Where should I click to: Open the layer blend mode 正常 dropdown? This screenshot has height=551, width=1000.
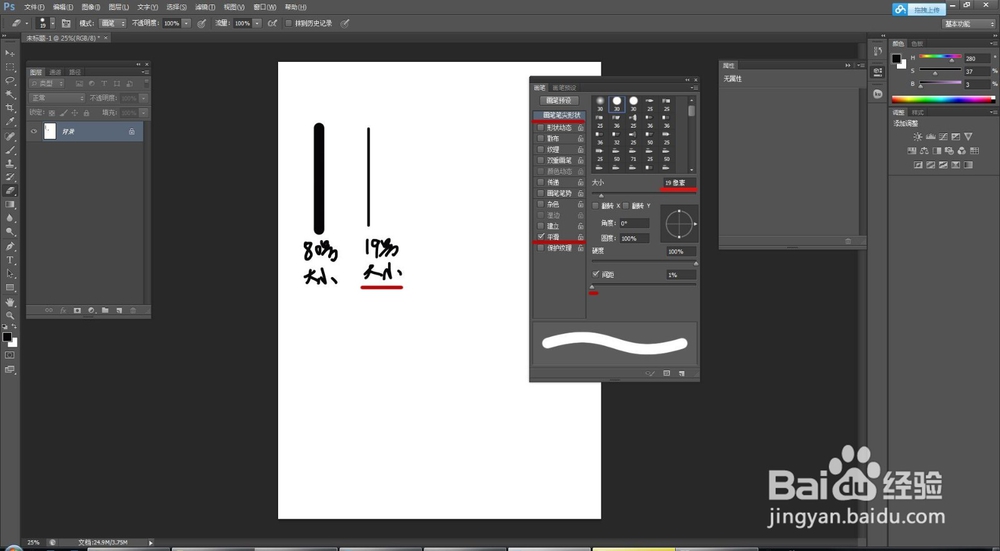click(x=57, y=98)
